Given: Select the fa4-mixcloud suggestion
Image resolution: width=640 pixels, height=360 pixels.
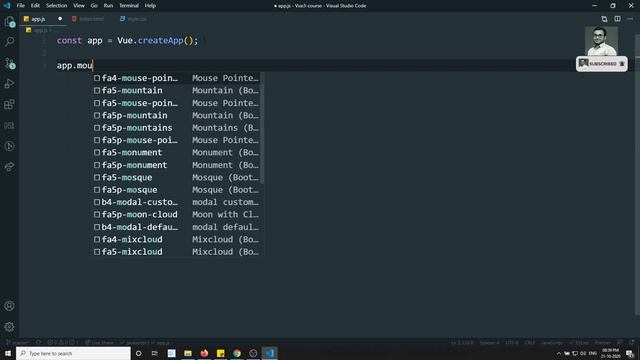Looking at the screenshot, I should (x=176, y=239).
